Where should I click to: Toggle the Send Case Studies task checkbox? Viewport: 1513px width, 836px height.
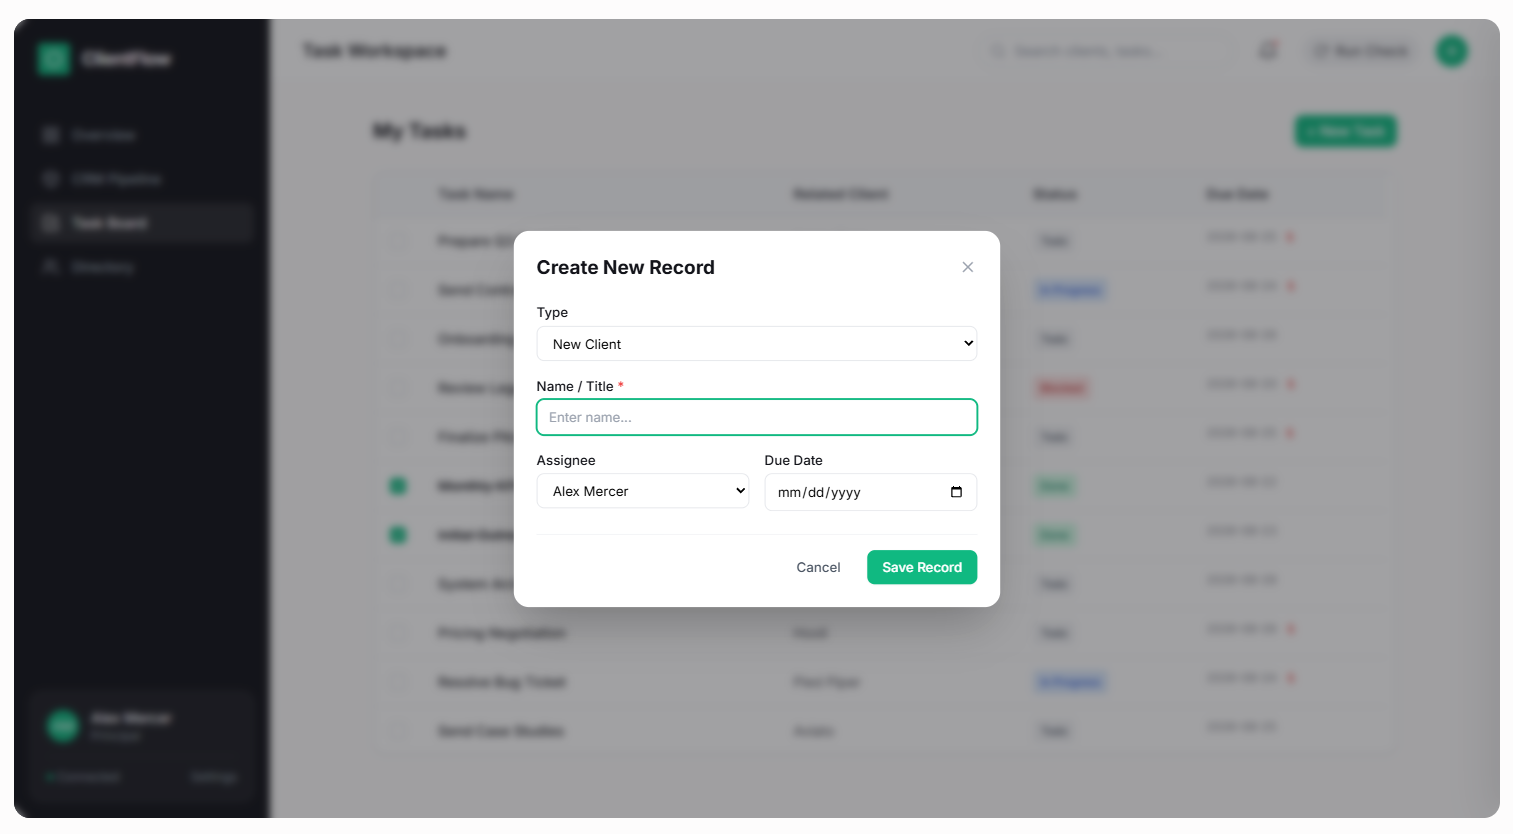coord(399,730)
